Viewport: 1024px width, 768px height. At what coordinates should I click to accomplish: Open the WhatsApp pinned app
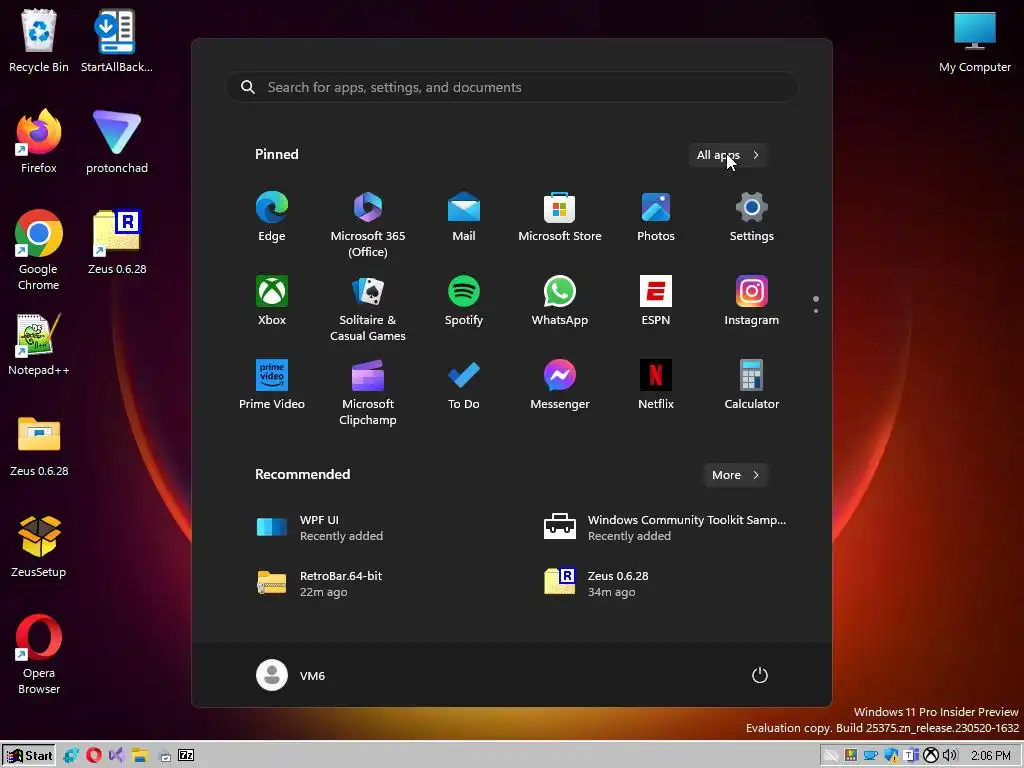[x=560, y=301]
